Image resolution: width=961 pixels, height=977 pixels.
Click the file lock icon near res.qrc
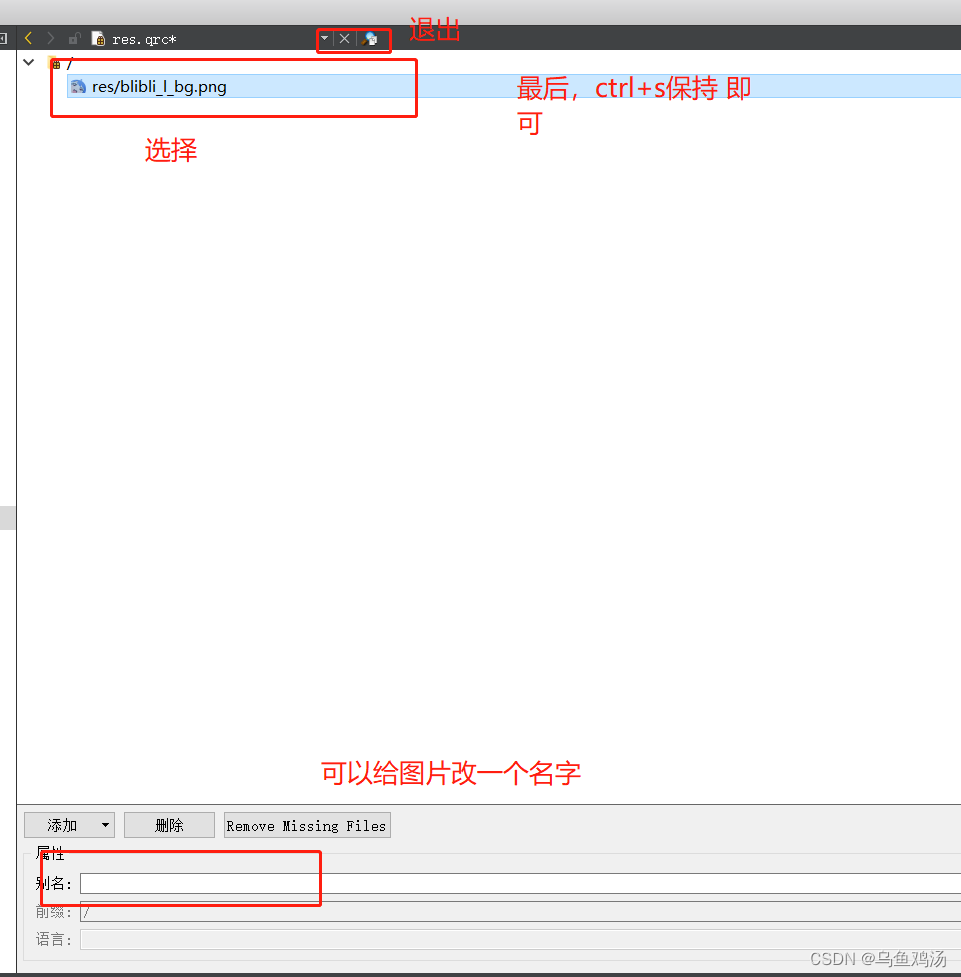coord(74,38)
